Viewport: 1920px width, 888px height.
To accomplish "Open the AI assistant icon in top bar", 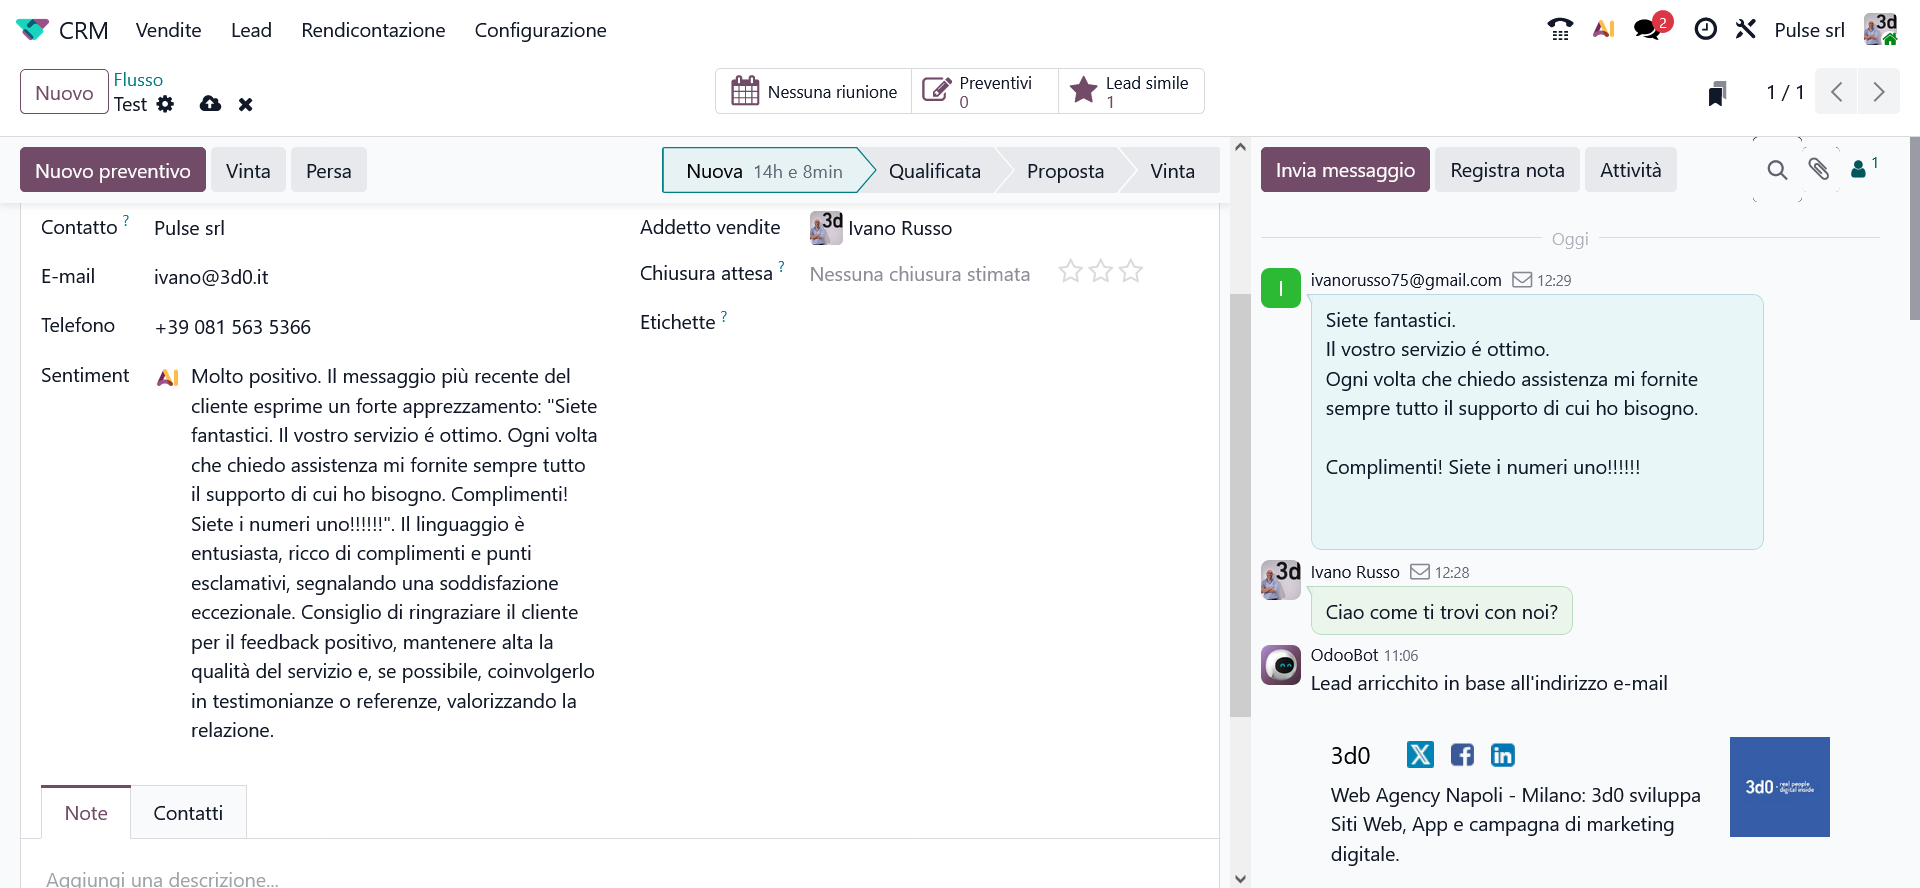I will 1604,30.
